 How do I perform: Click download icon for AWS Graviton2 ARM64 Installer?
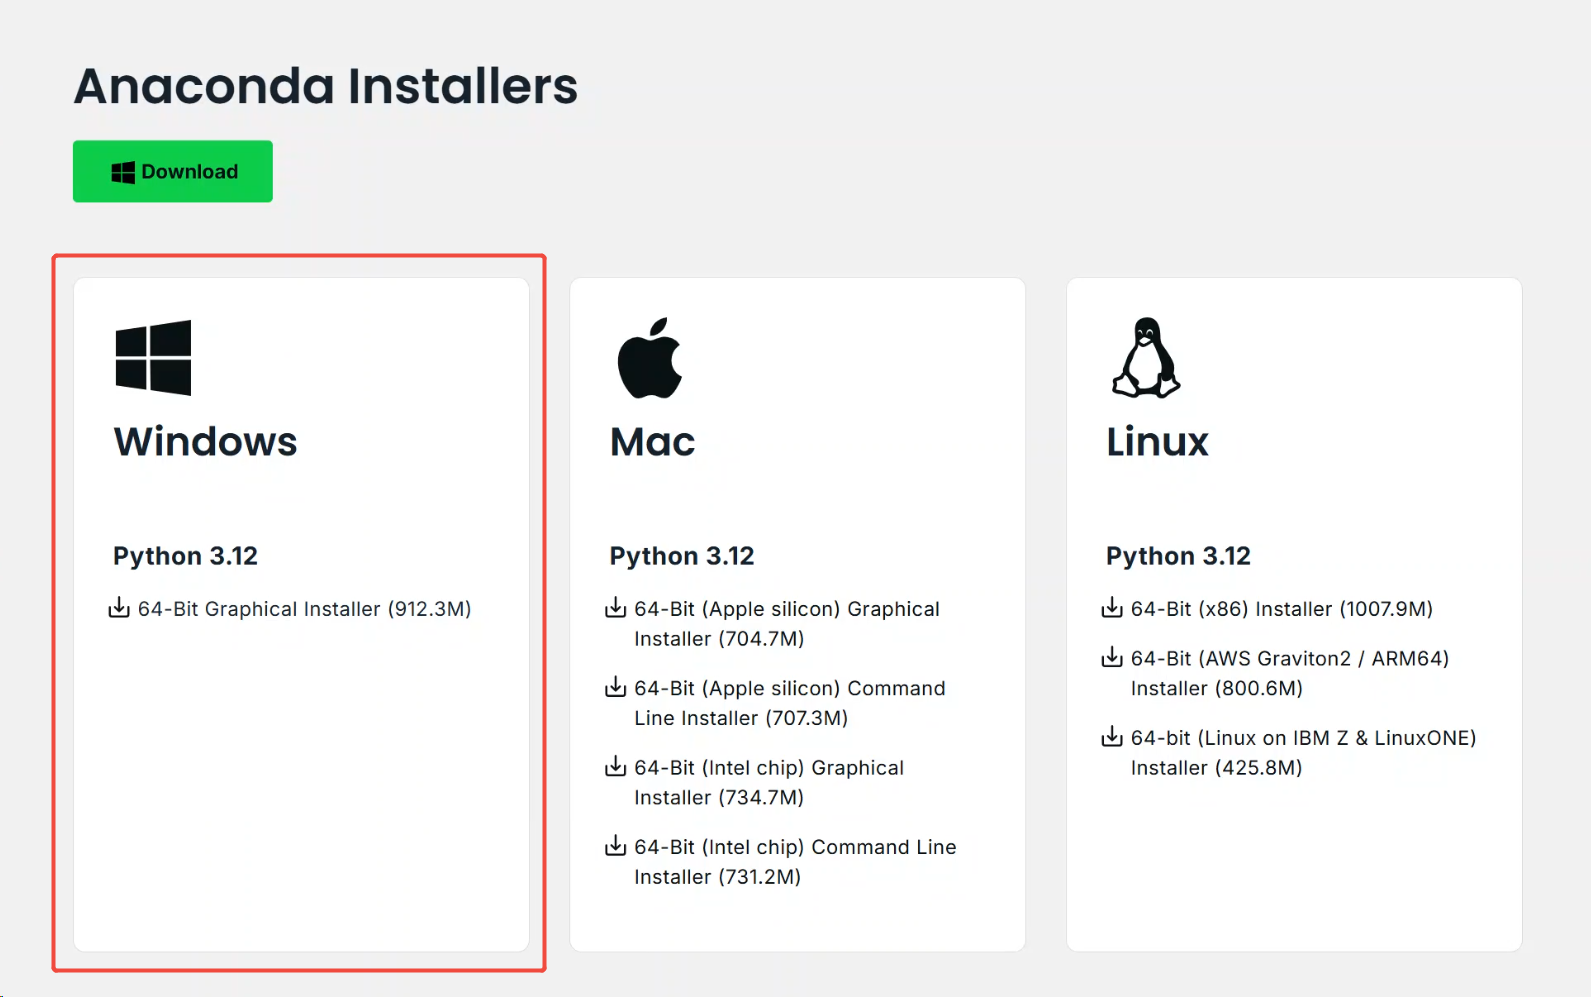point(1112,658)
